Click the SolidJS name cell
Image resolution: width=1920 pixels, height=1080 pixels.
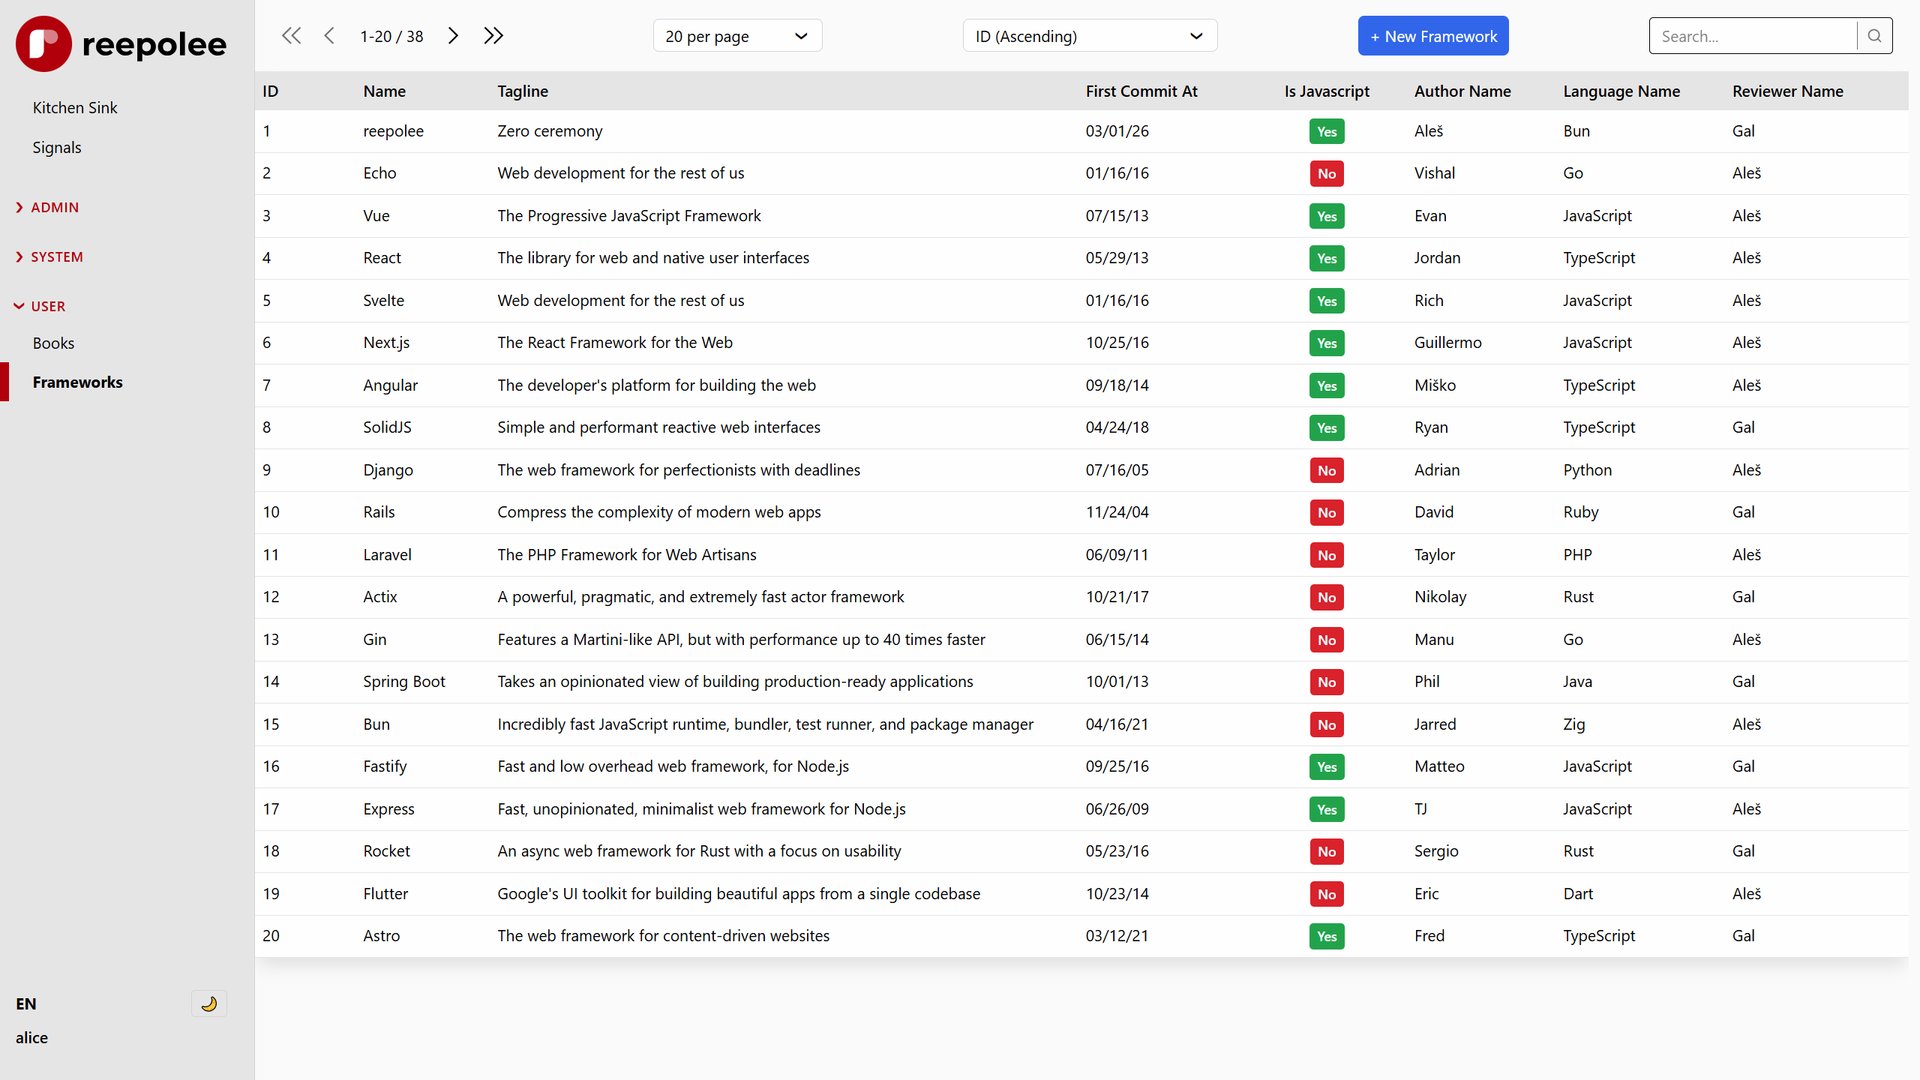coord(387,427)
